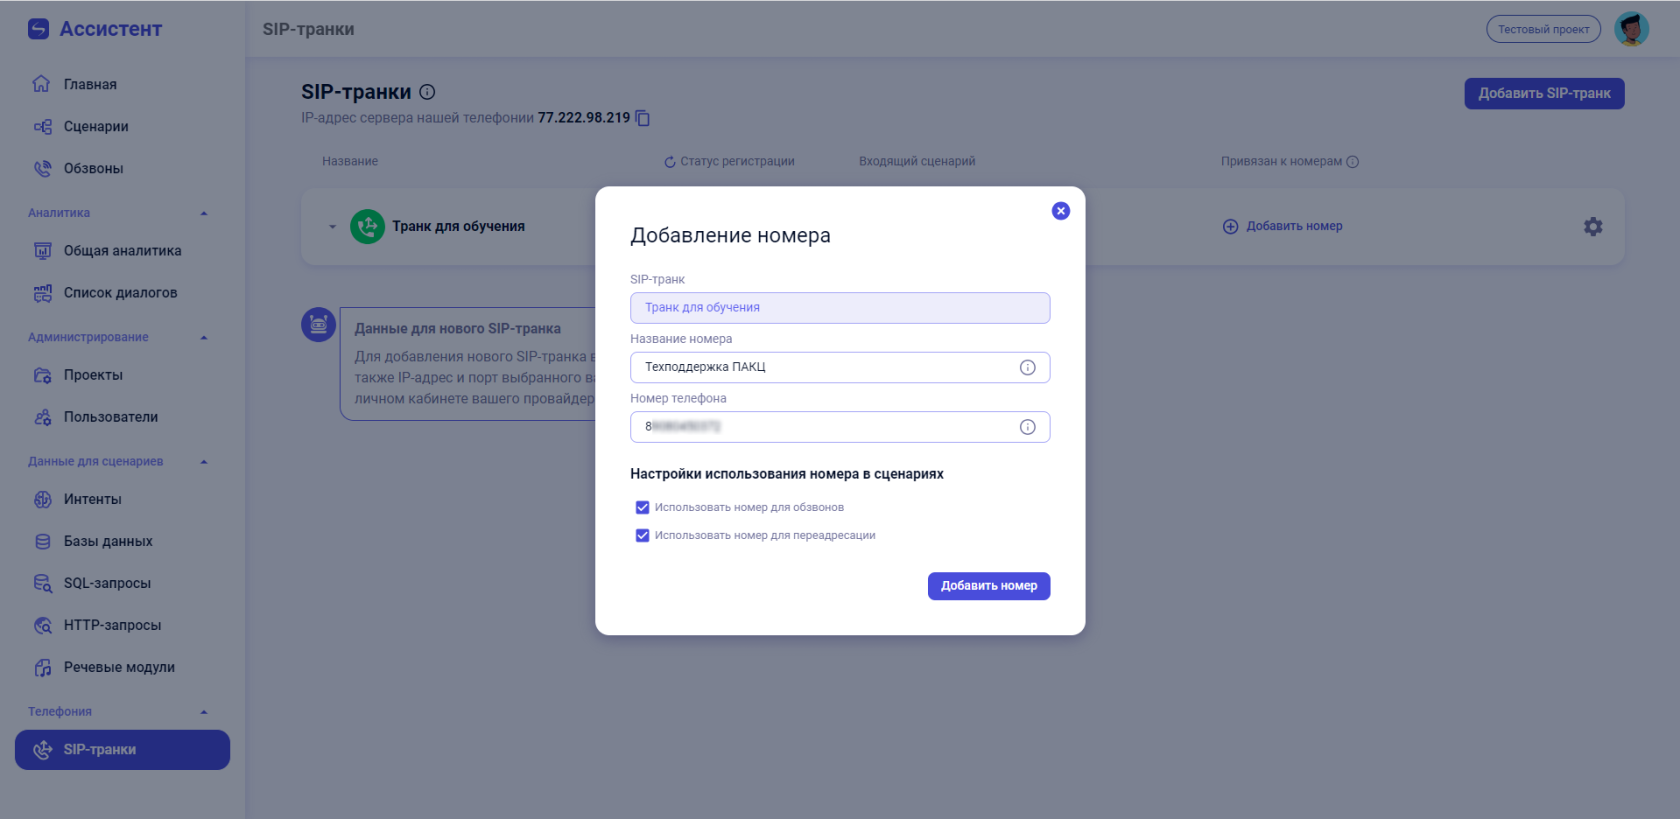Click the Название номера input field
Image resolution: width=1680 pixels, height=819 pixels.
point(840,367)
